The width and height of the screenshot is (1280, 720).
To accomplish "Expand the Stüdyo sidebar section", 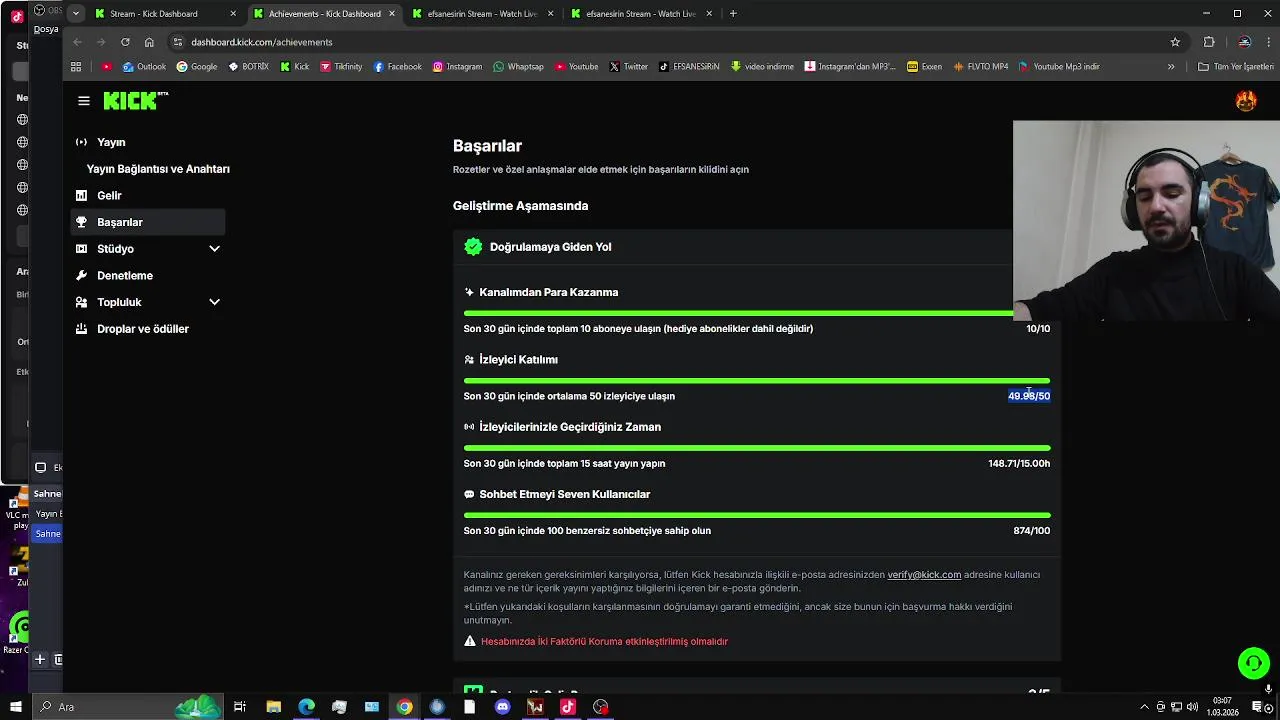I will tap(214, 249).
